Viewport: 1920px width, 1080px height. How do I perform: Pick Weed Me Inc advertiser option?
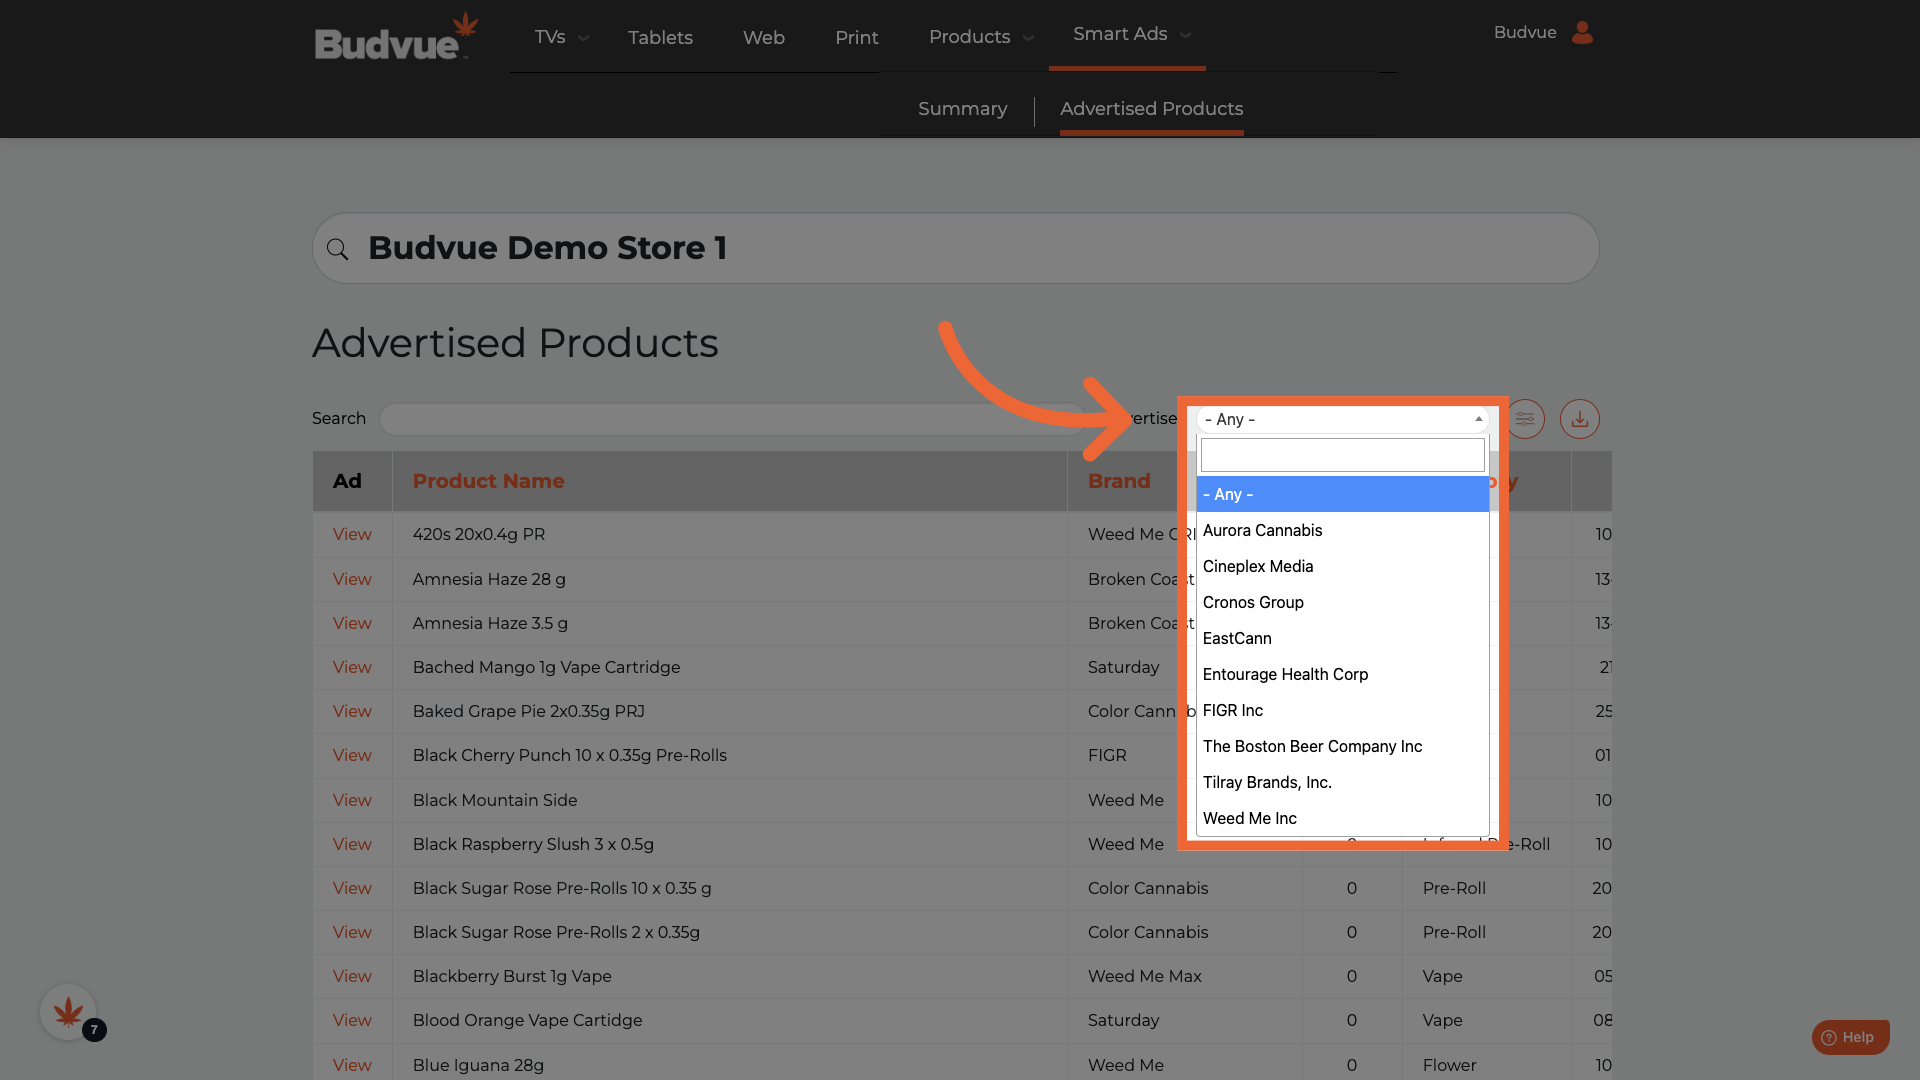1249,819
